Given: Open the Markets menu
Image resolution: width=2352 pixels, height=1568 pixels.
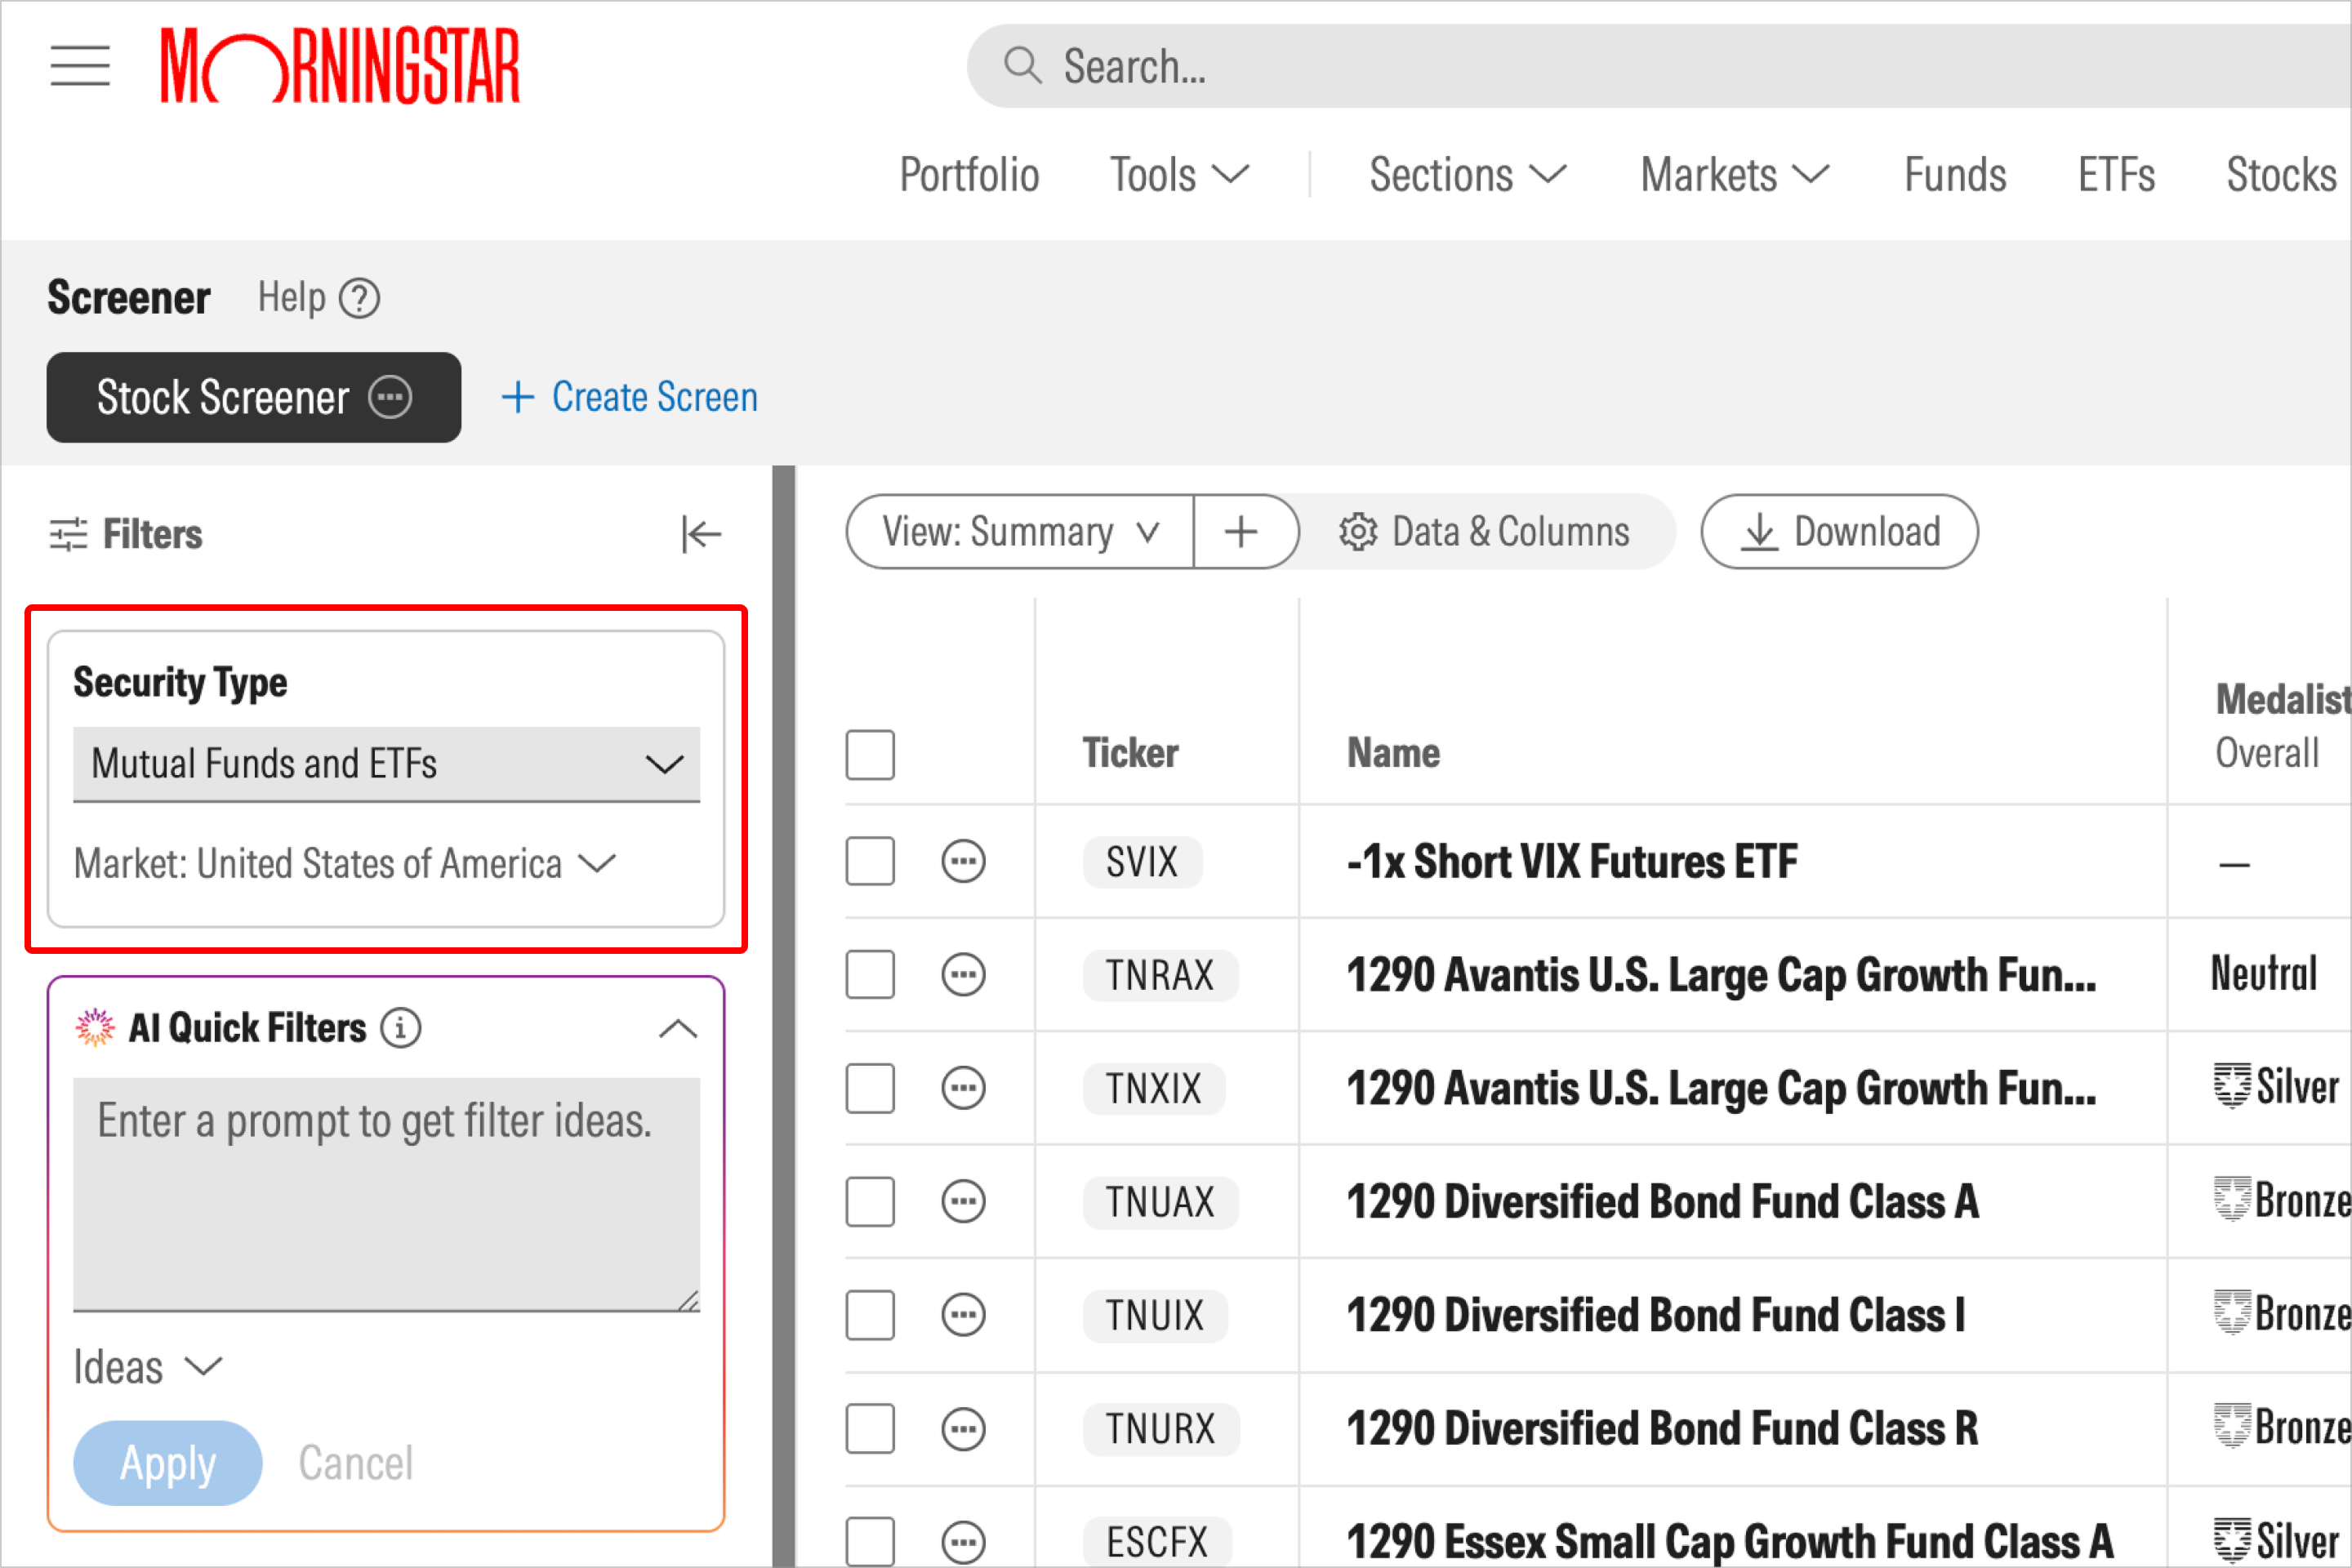Looking at the screenshot, I should (1735, 175).
